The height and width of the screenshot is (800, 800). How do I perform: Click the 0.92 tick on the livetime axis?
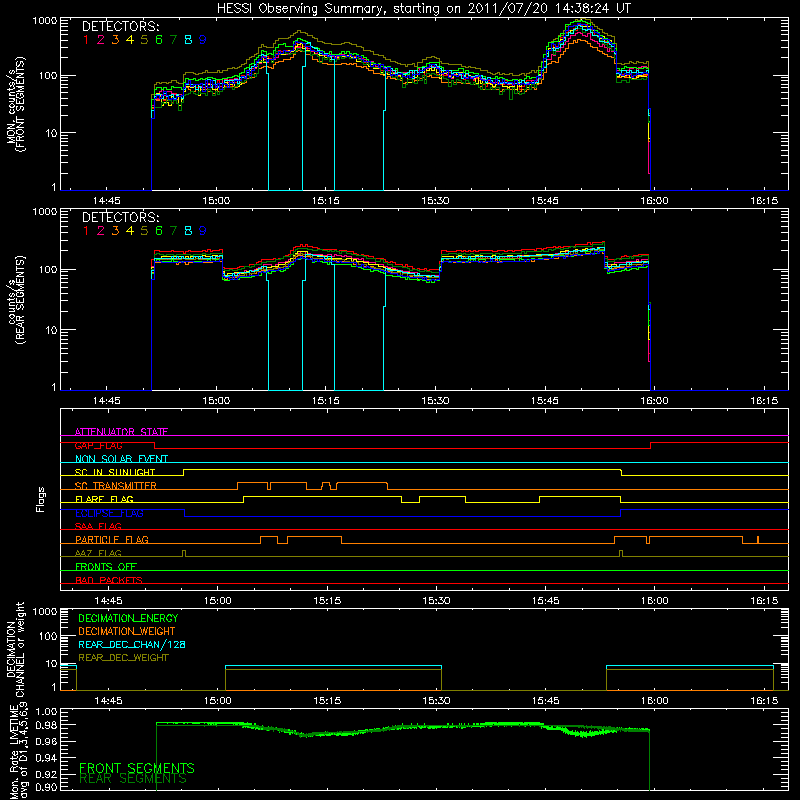click(46, 772)
